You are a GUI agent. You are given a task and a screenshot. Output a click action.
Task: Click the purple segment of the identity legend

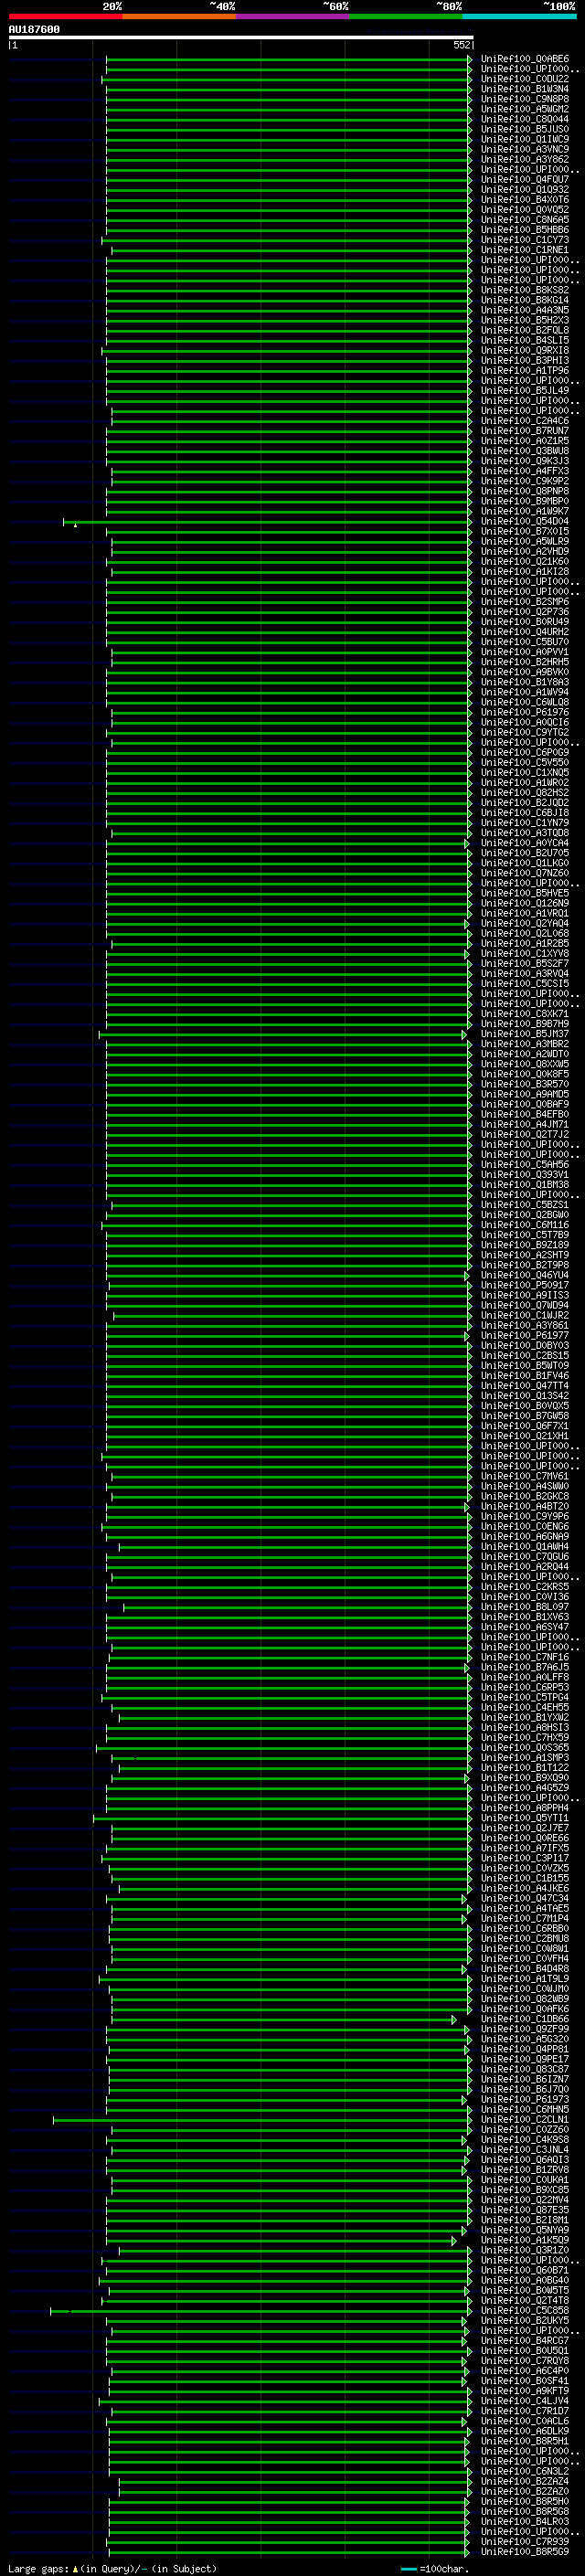[292, 16]
